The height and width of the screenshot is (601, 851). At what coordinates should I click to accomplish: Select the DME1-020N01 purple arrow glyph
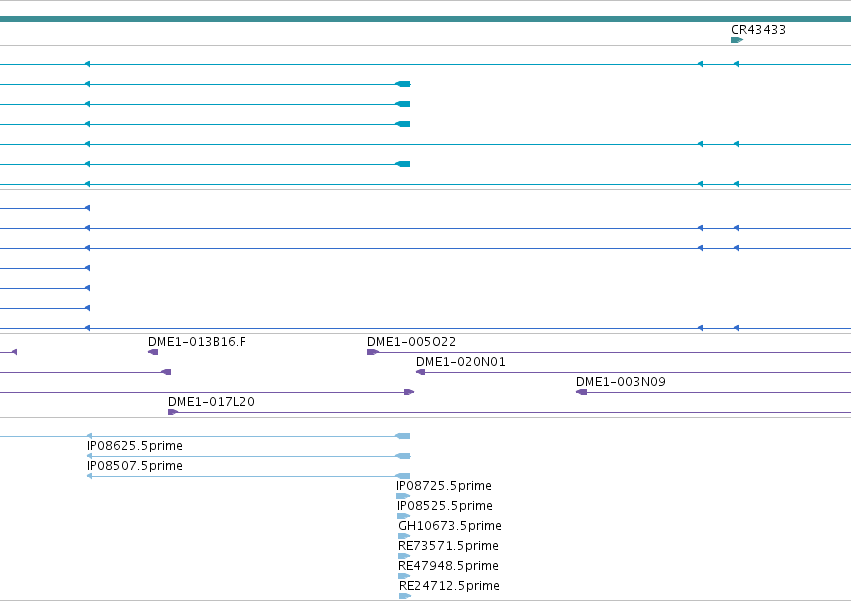[x=421, y=372]
